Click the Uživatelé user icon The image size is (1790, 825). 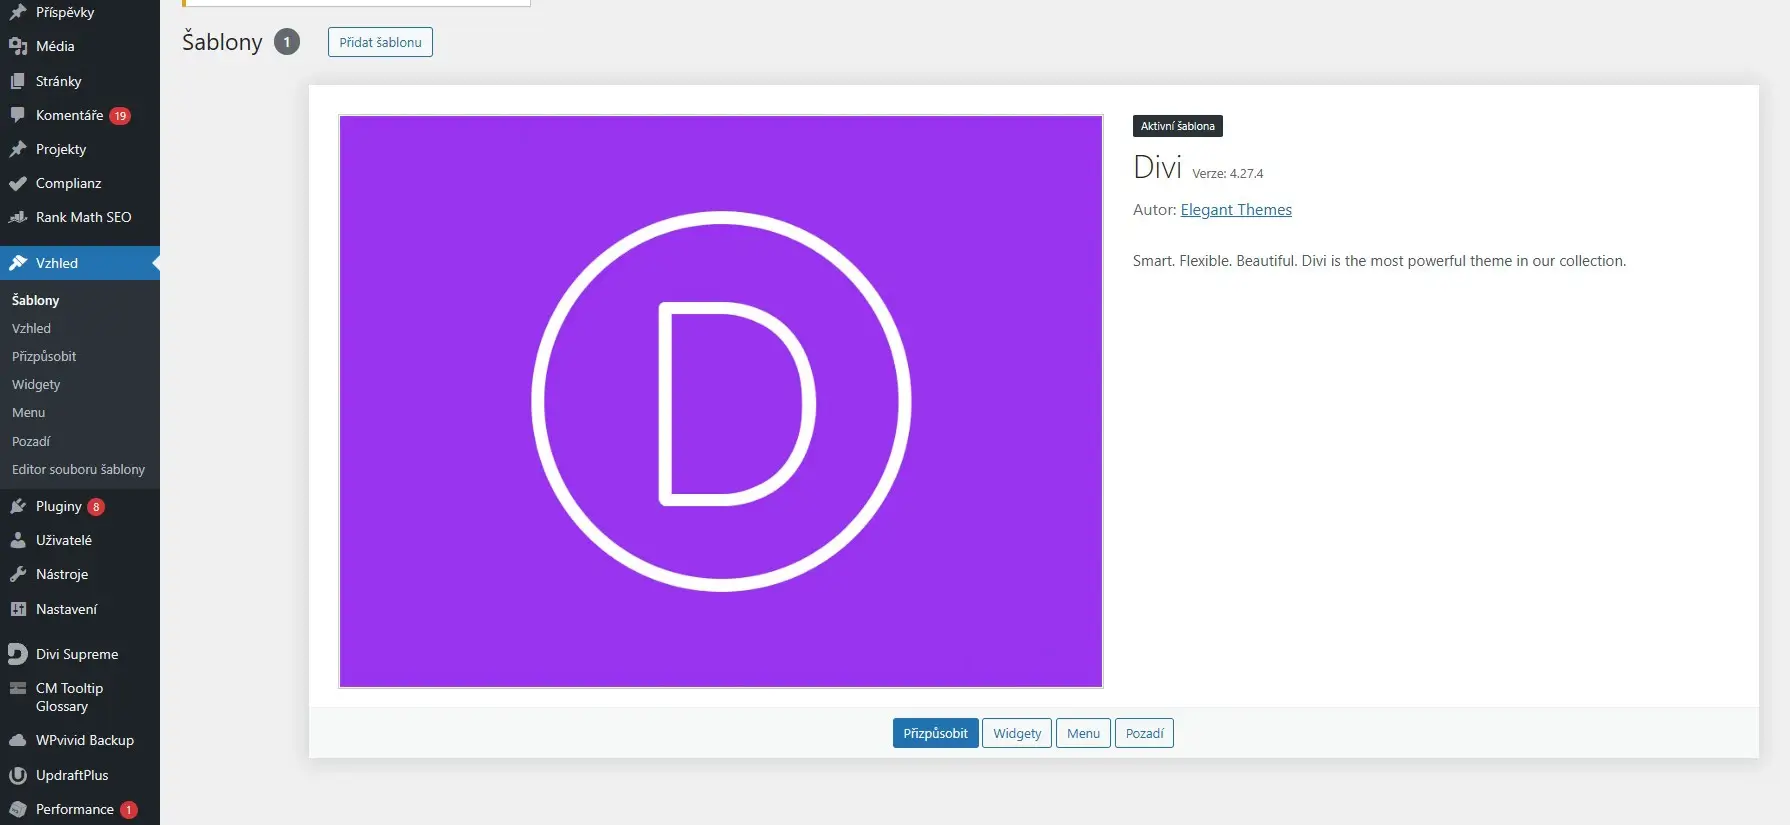[18, 540]
